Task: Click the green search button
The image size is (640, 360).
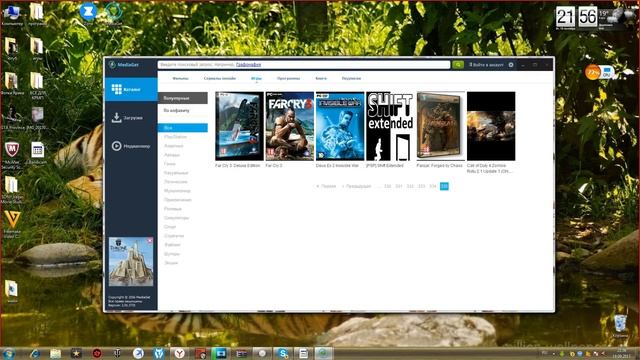Action: [458, 64]
